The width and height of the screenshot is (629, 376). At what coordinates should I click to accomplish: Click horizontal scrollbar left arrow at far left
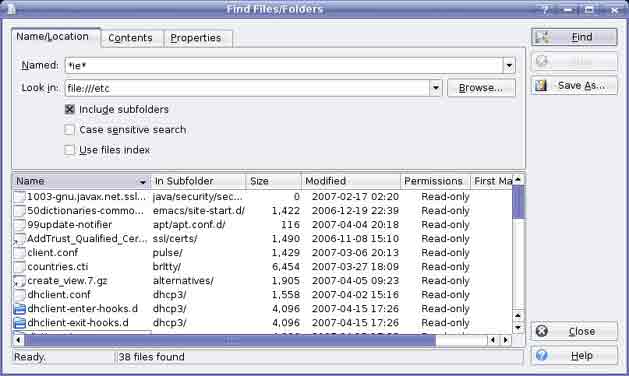pos(18,340)
